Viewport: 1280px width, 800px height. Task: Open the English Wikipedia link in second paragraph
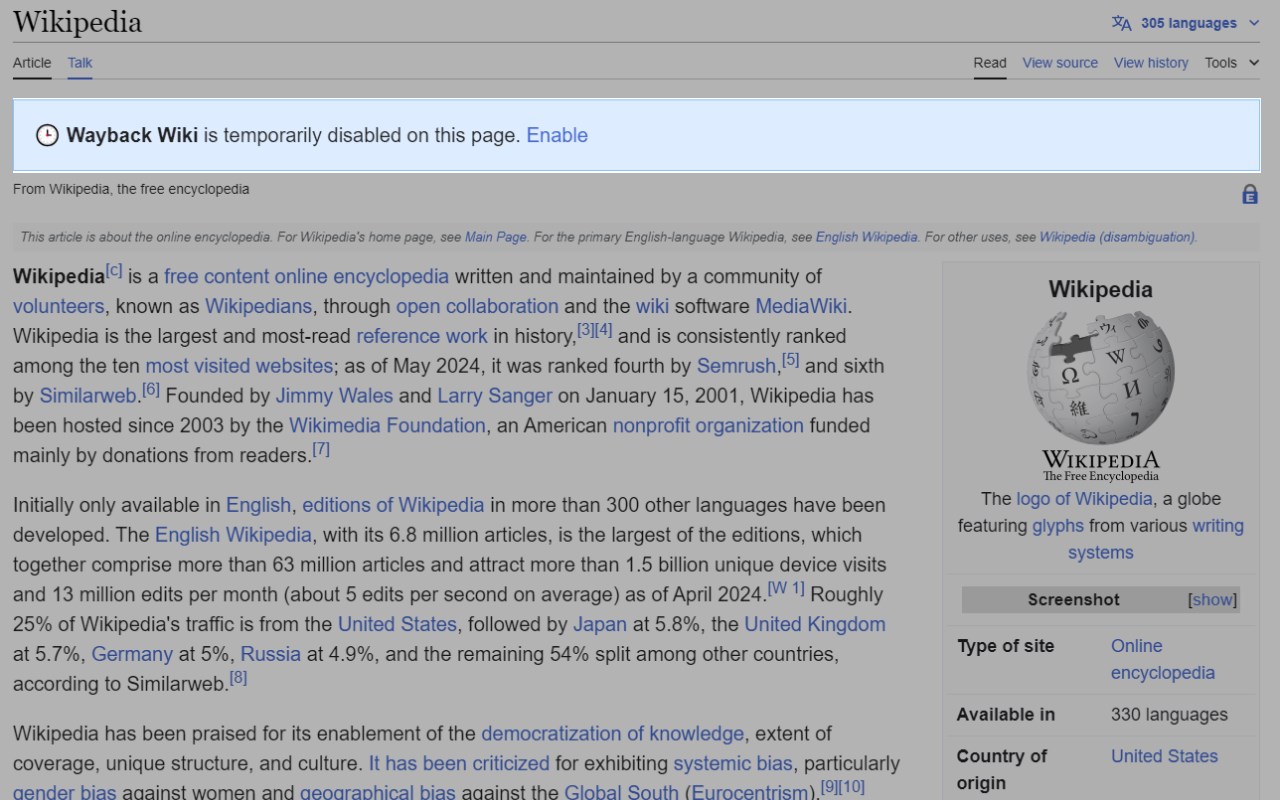(x=233, y=535)
